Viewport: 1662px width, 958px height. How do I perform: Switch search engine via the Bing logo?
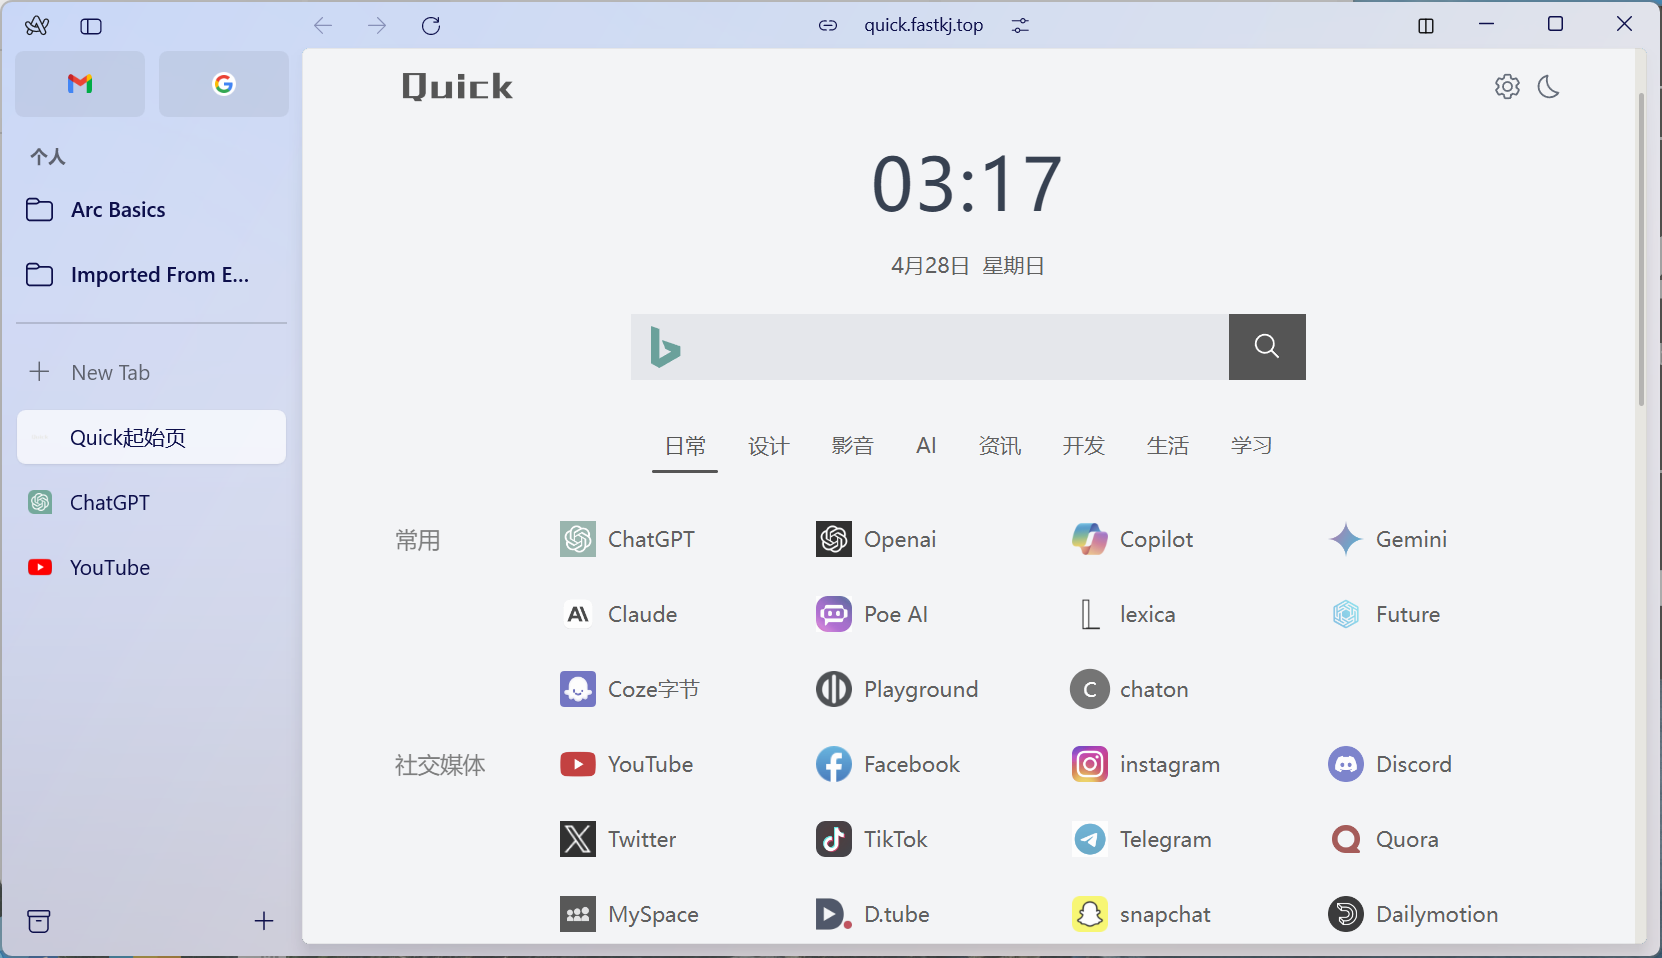coord(665,347)
